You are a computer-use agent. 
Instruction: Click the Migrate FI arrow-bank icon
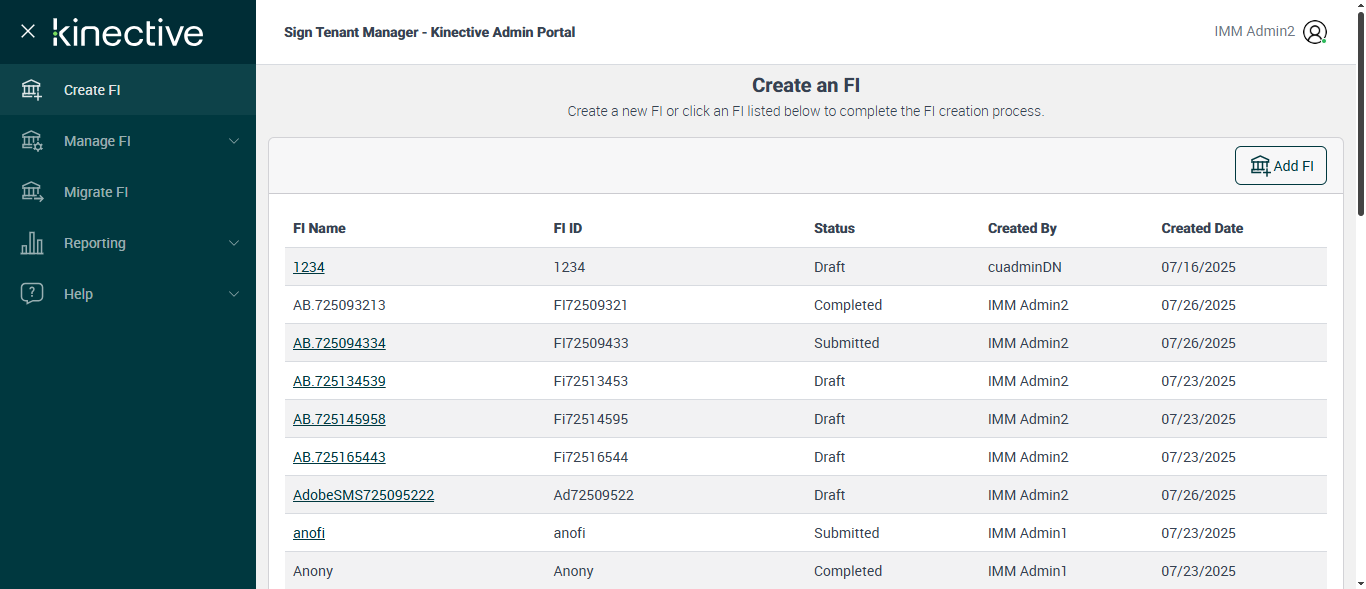(x=32, y=192)
